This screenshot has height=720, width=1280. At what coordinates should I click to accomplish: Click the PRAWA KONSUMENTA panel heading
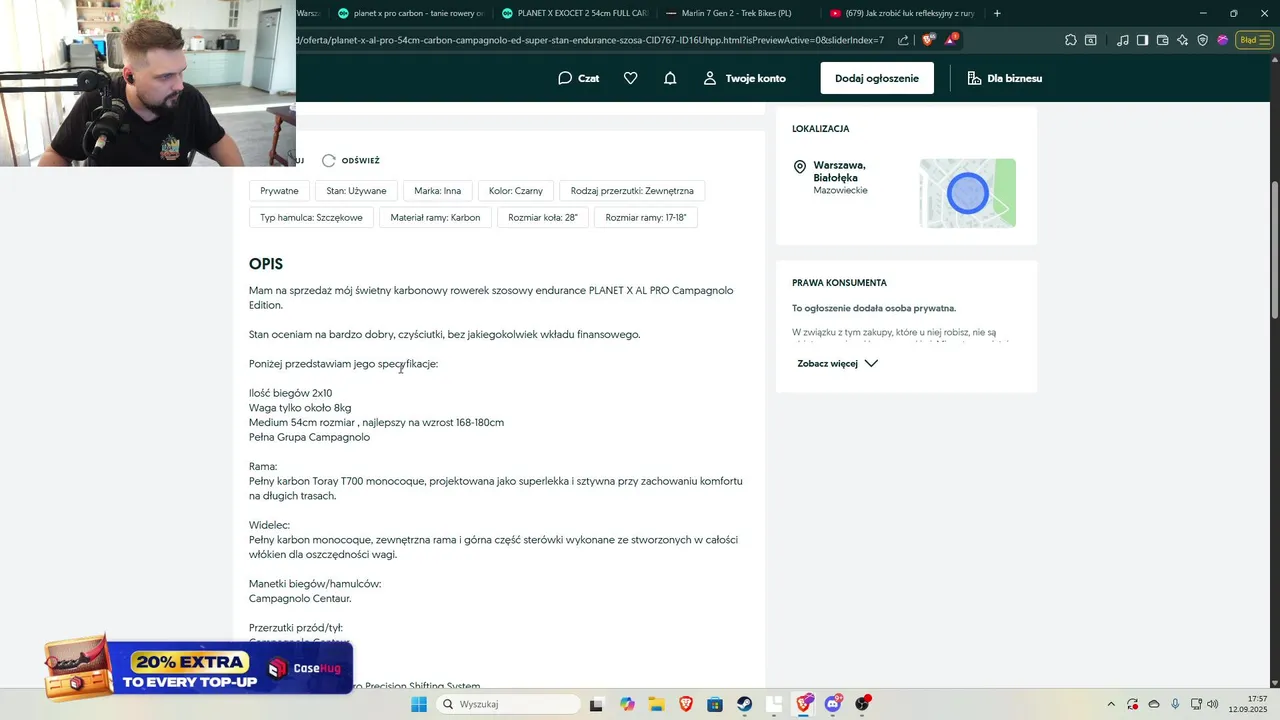tap(840, 283)
